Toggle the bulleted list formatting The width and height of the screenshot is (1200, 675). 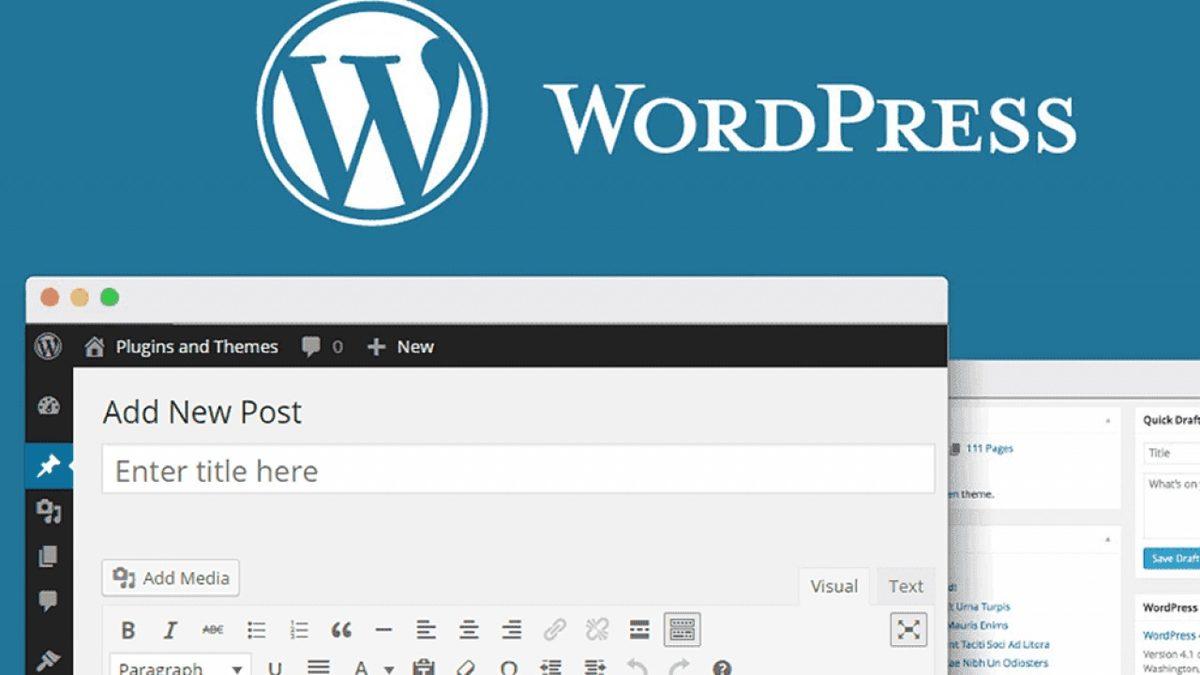255,630
